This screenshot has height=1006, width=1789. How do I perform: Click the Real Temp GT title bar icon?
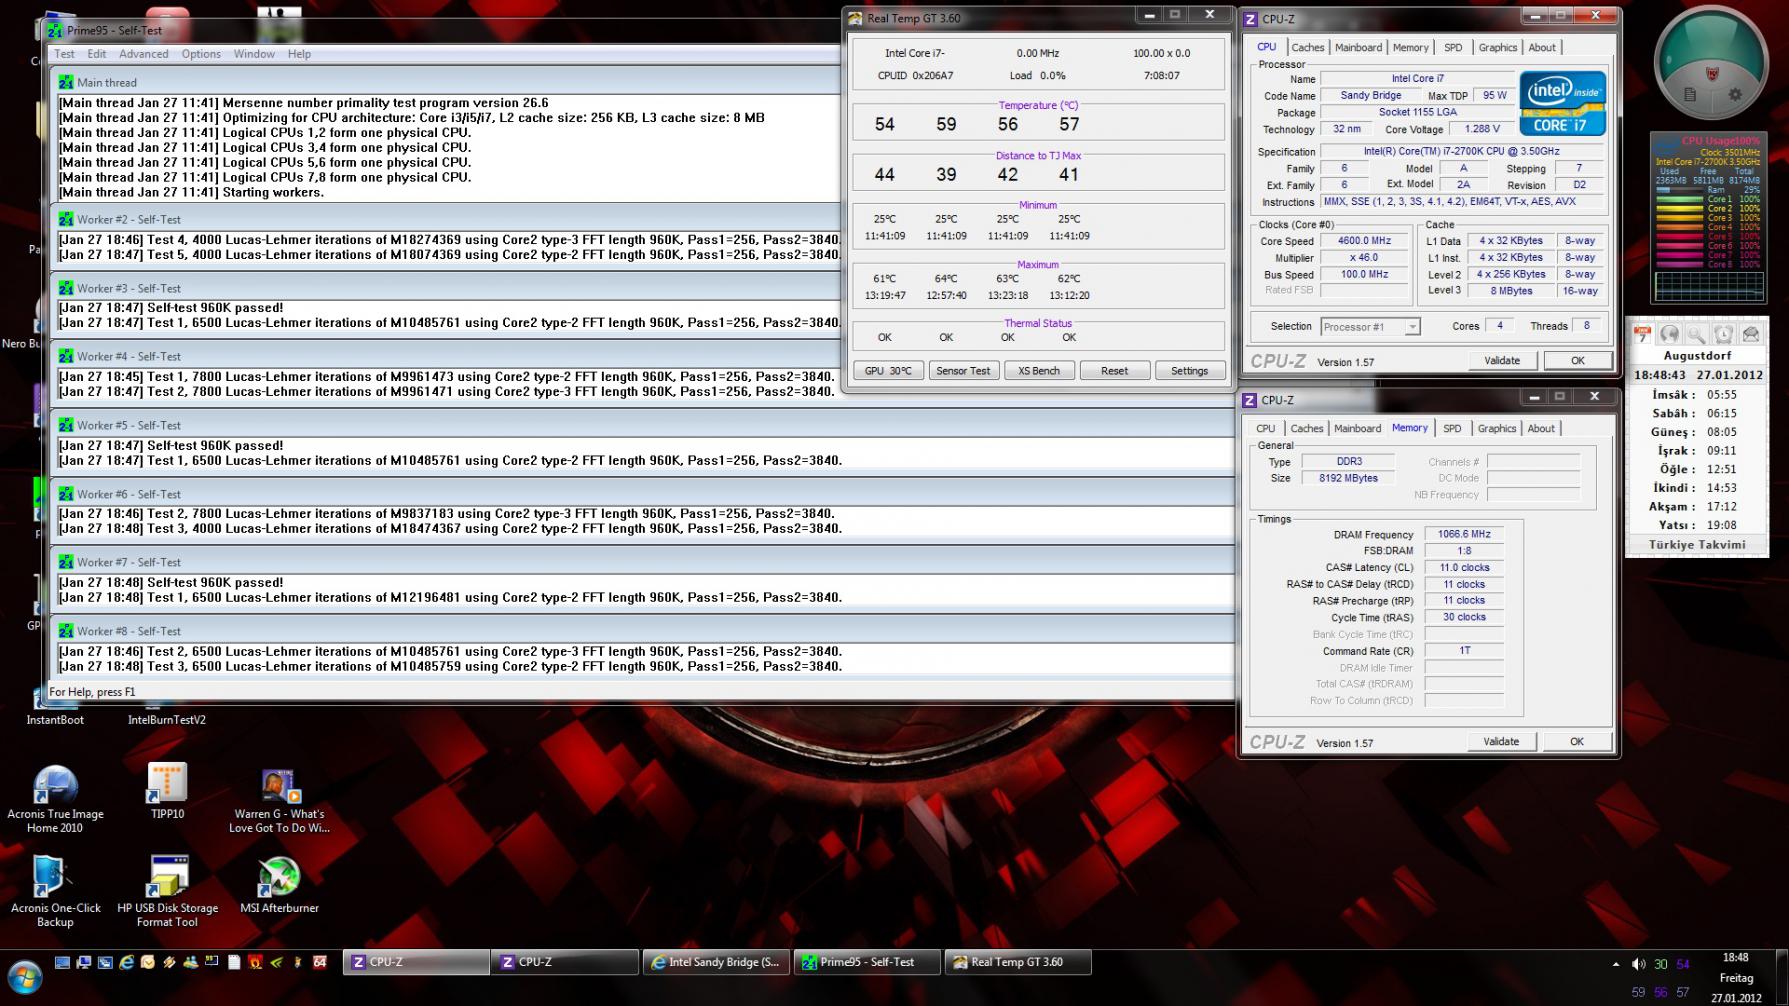855,18
